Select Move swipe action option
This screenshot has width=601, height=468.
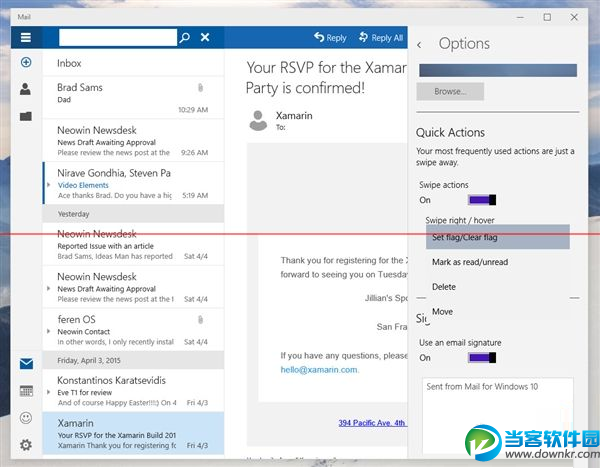(x=498, y=312)
